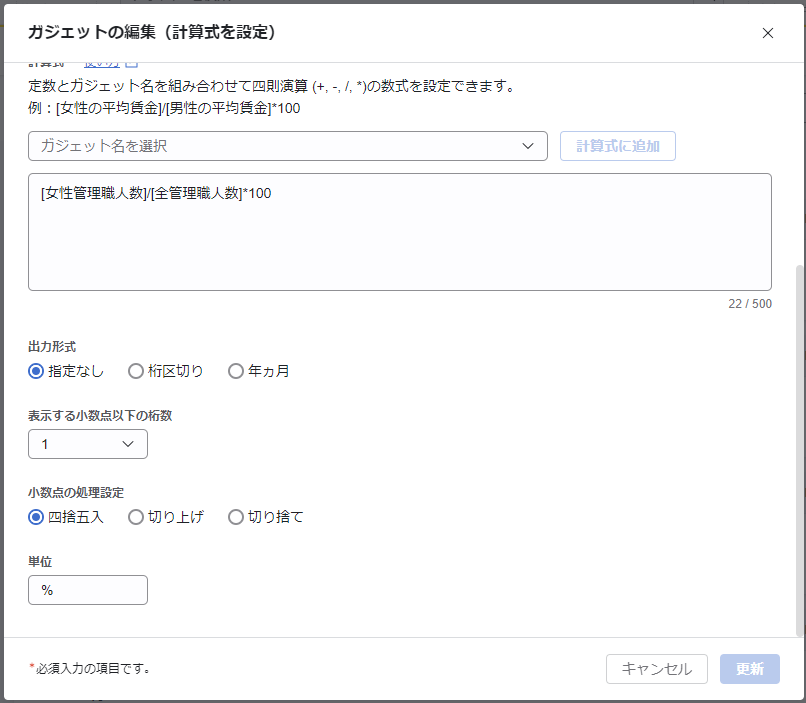Click the dialog's vertical scrollbar
The width and height of the screenshot is (806, 703).
(799, 450)
